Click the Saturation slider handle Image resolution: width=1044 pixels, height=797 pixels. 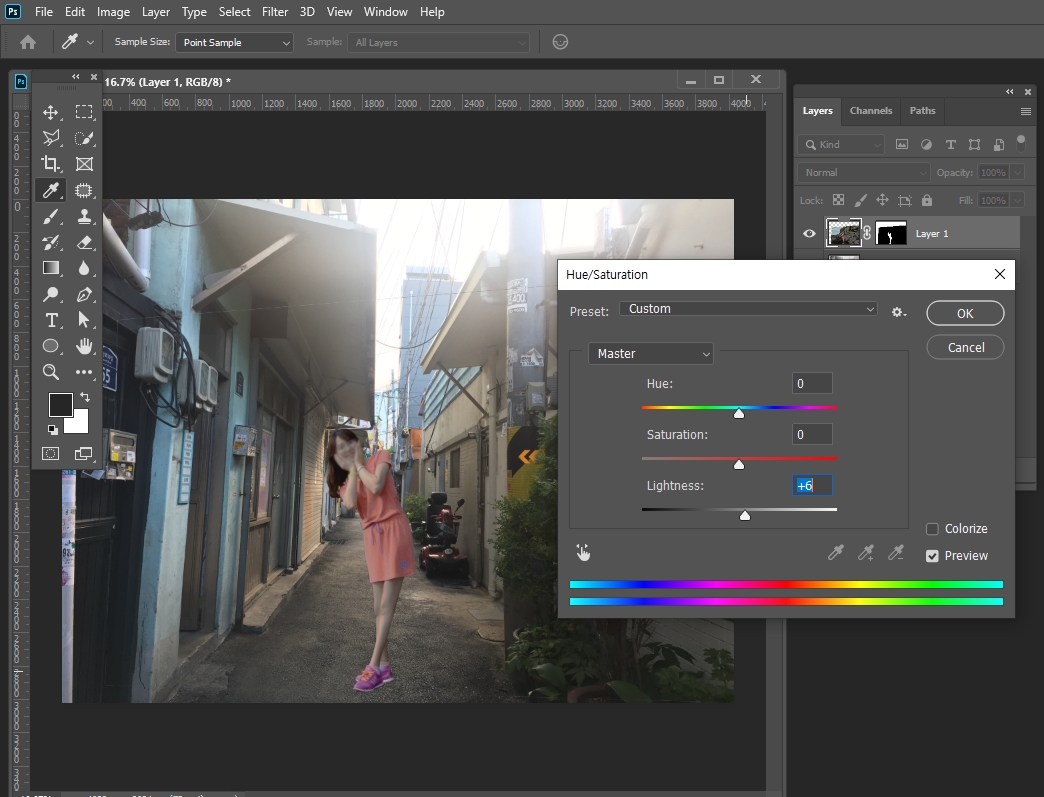(739, 464)
